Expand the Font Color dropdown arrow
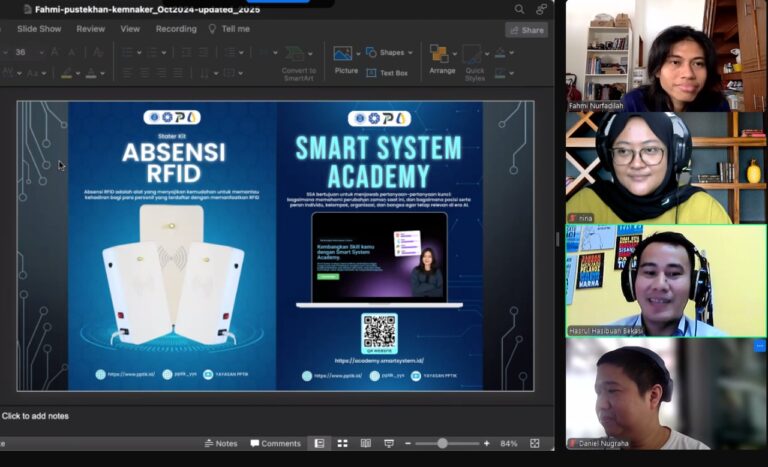 pyautogui.click(x=102, y=74)
